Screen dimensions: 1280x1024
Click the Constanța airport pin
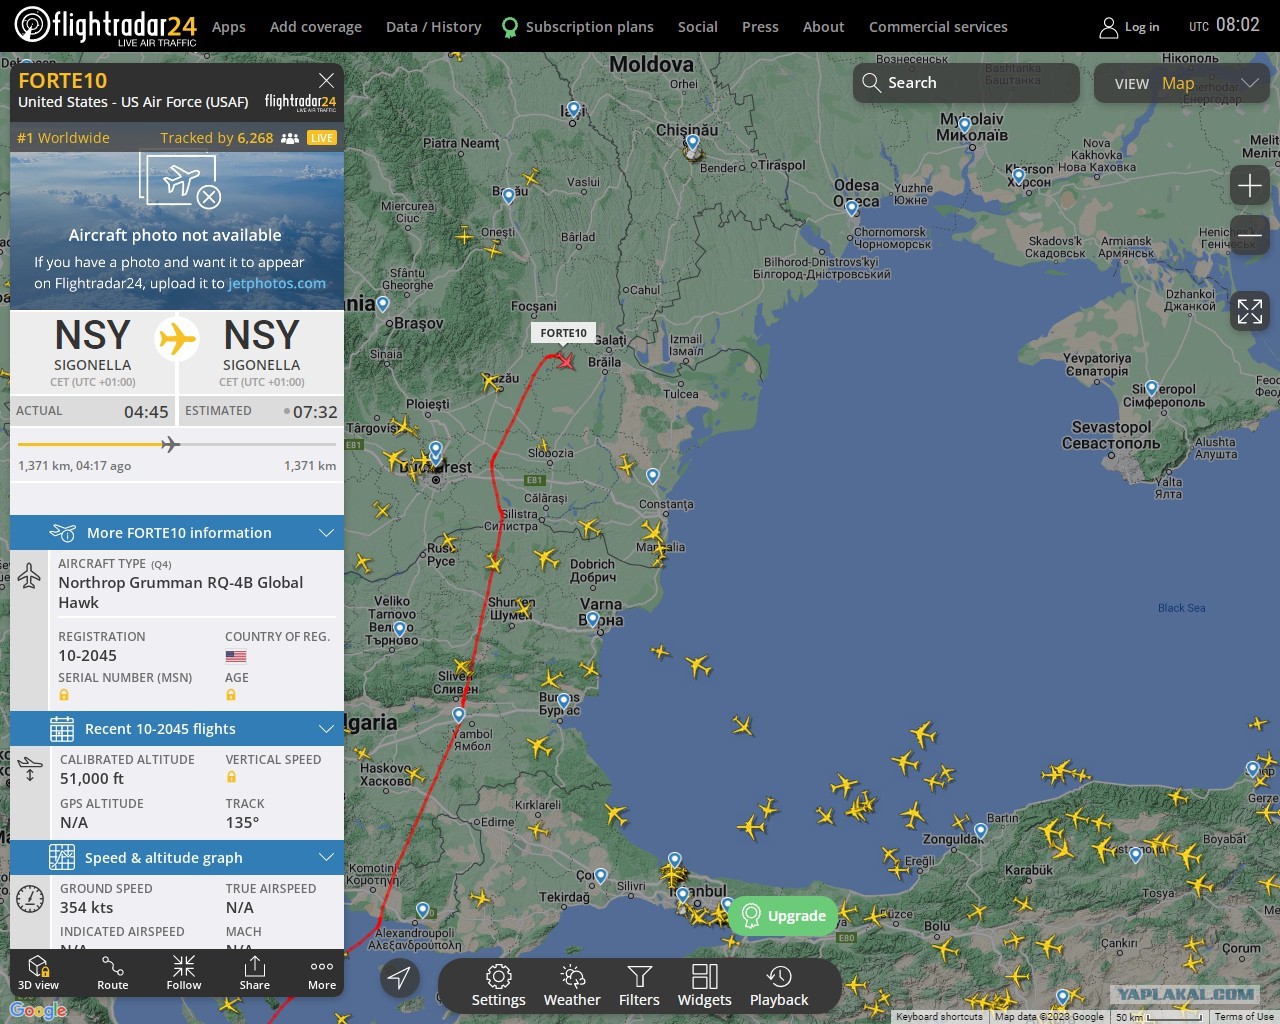653,476
